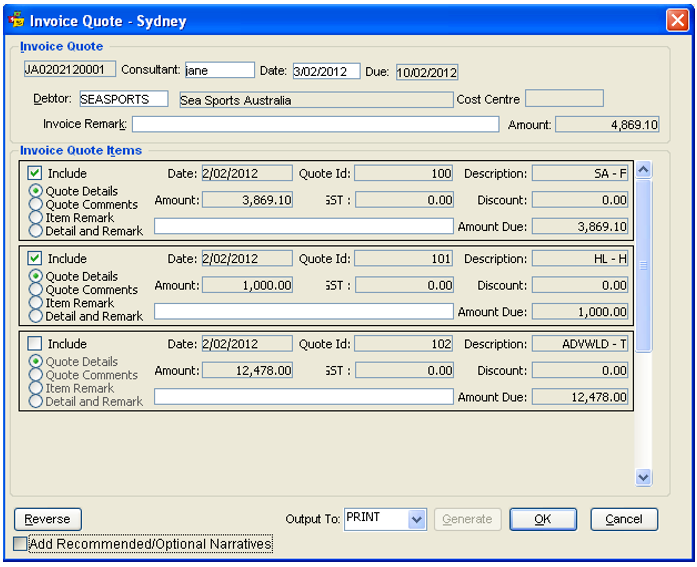Click remark text field for quote 101
Viewport: 697px width, 567px height.
tap(304, 311)
